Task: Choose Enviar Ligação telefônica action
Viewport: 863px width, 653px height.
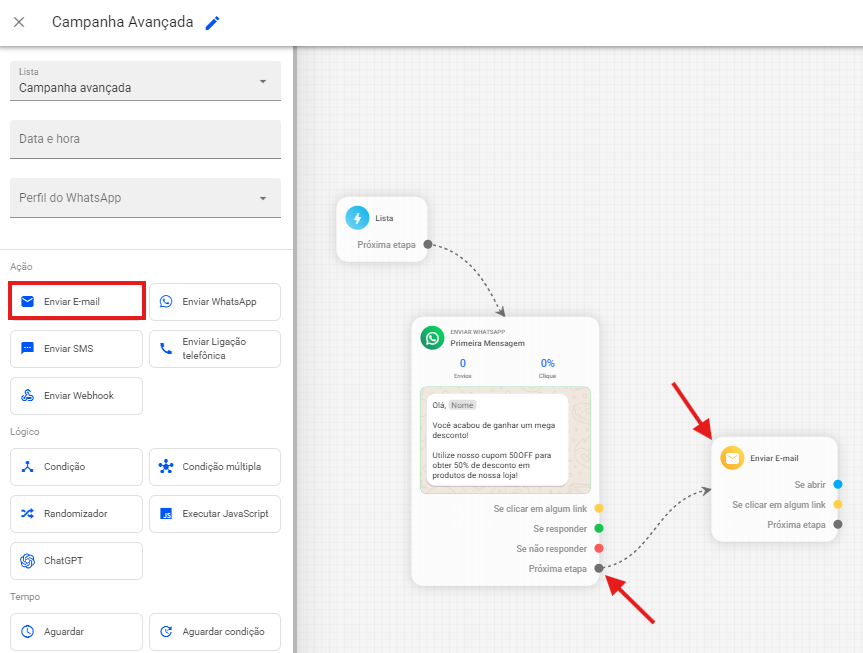Action: point(215,349)
